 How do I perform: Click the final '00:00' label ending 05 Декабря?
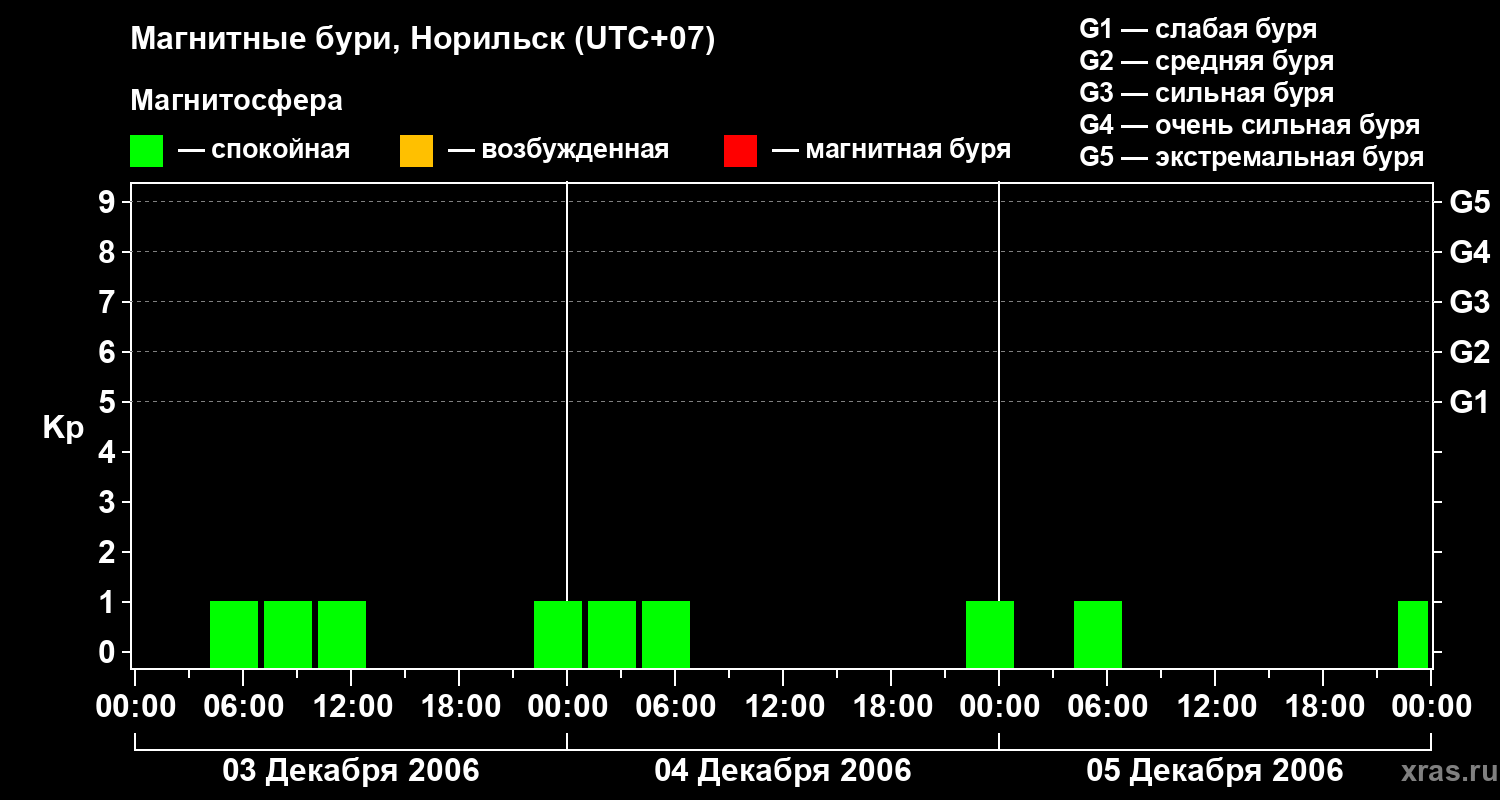tap(1431, 706)
